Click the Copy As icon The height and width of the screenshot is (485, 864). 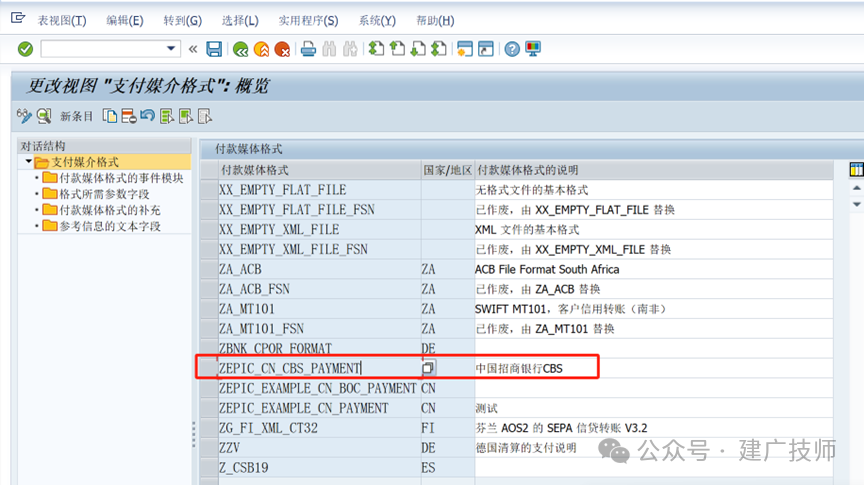(110, 116)
